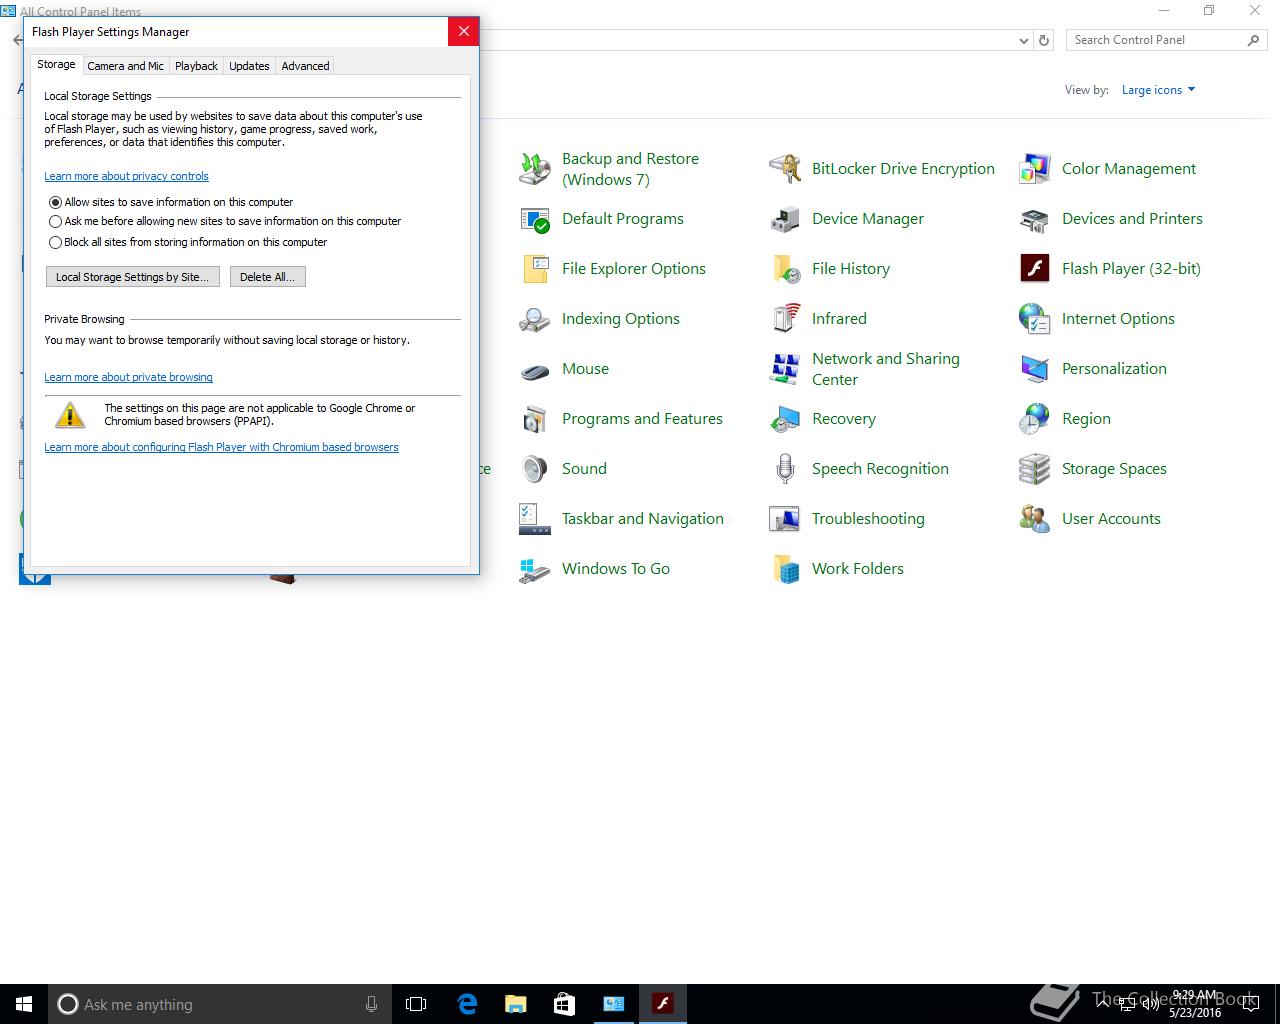Switch to the Advanced tab
The image size is (1280, 1024).
pos(305,66)
